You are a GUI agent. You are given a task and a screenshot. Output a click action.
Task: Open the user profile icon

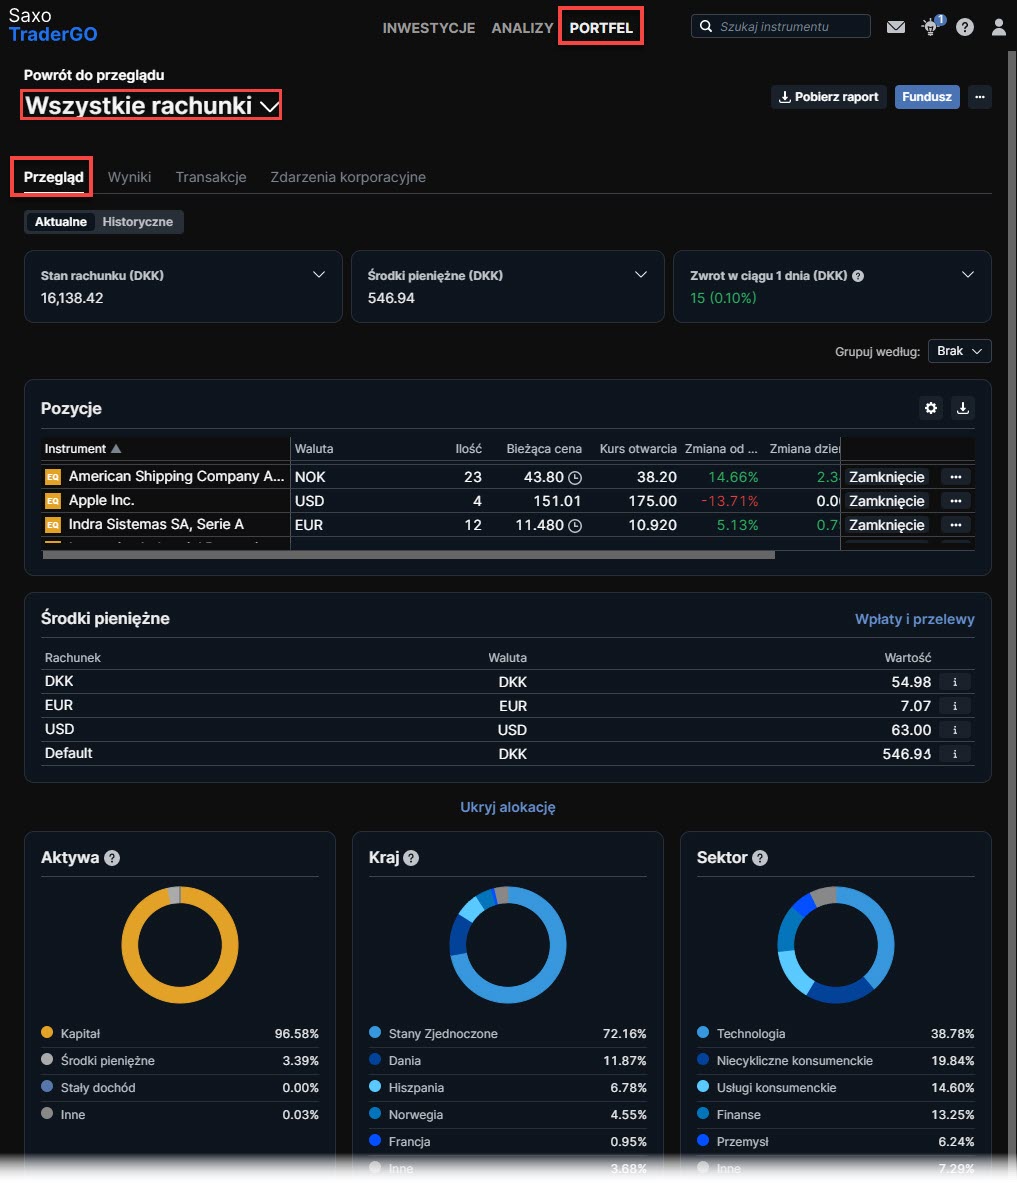click(998, 27)
